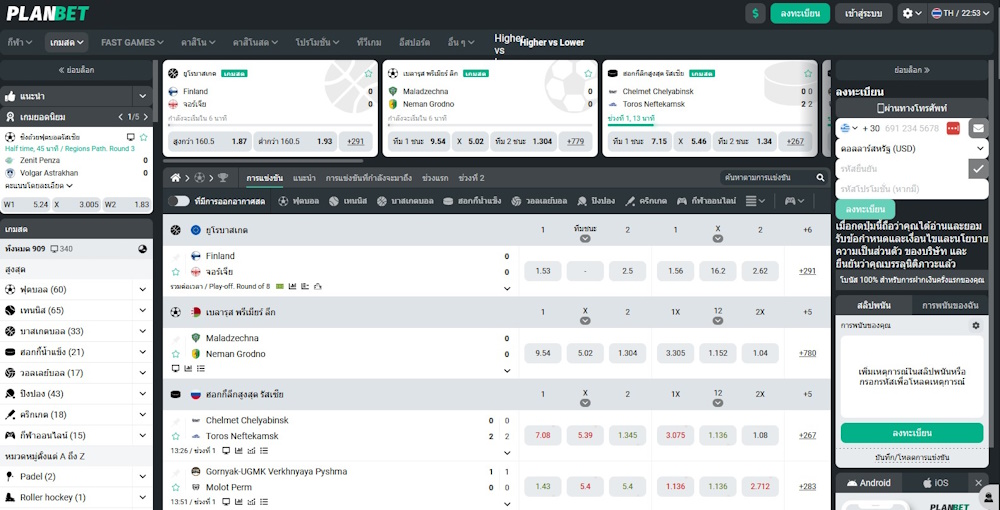Open bet slip settings gear
The image size is (1000, 510).
coord(975,325)
